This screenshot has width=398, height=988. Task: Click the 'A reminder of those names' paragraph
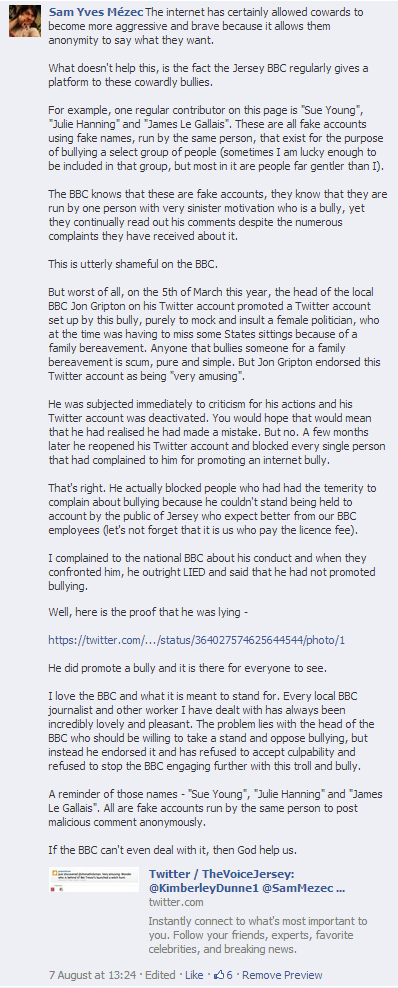(215, 807)
